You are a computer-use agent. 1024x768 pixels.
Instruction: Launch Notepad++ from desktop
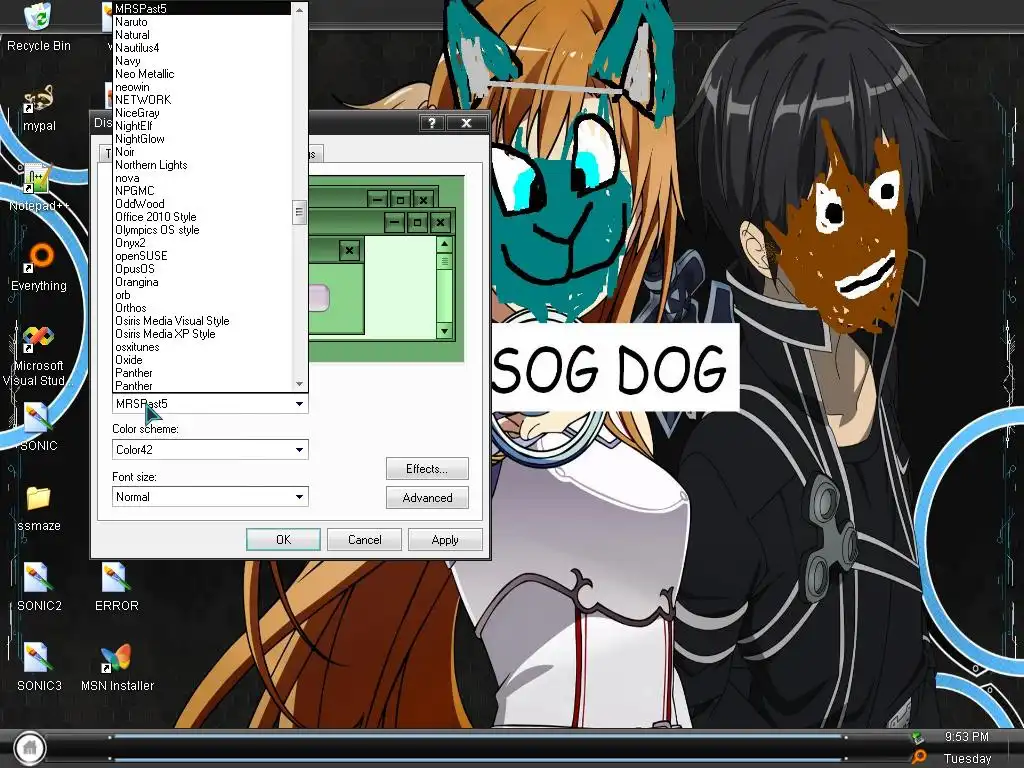[39, 188]
